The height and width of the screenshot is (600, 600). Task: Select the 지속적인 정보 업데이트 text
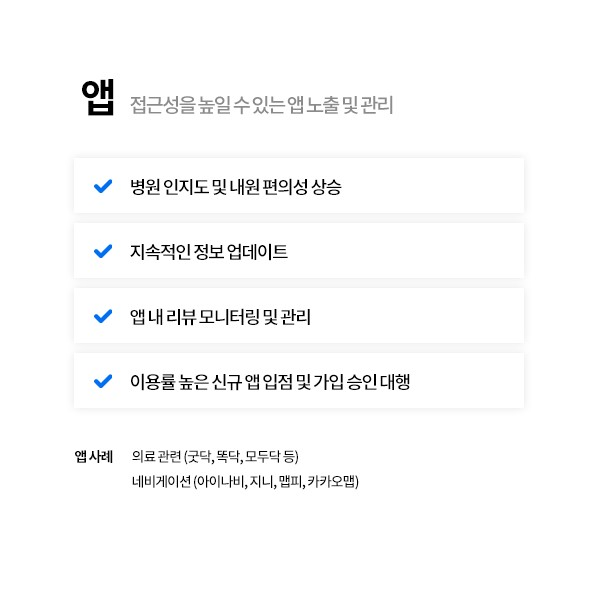(209, 251)
